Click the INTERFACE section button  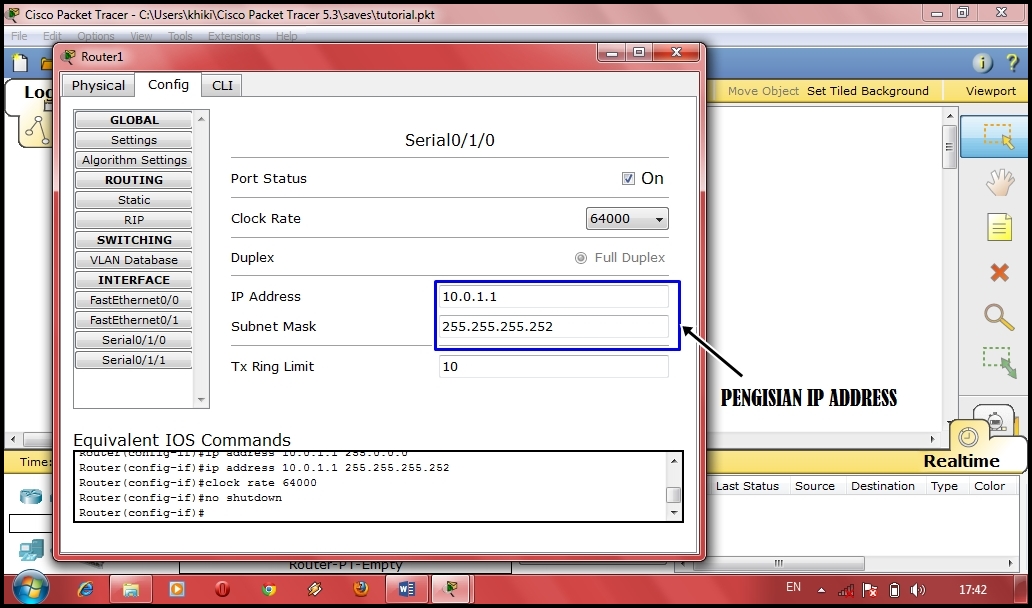point(134,280)
